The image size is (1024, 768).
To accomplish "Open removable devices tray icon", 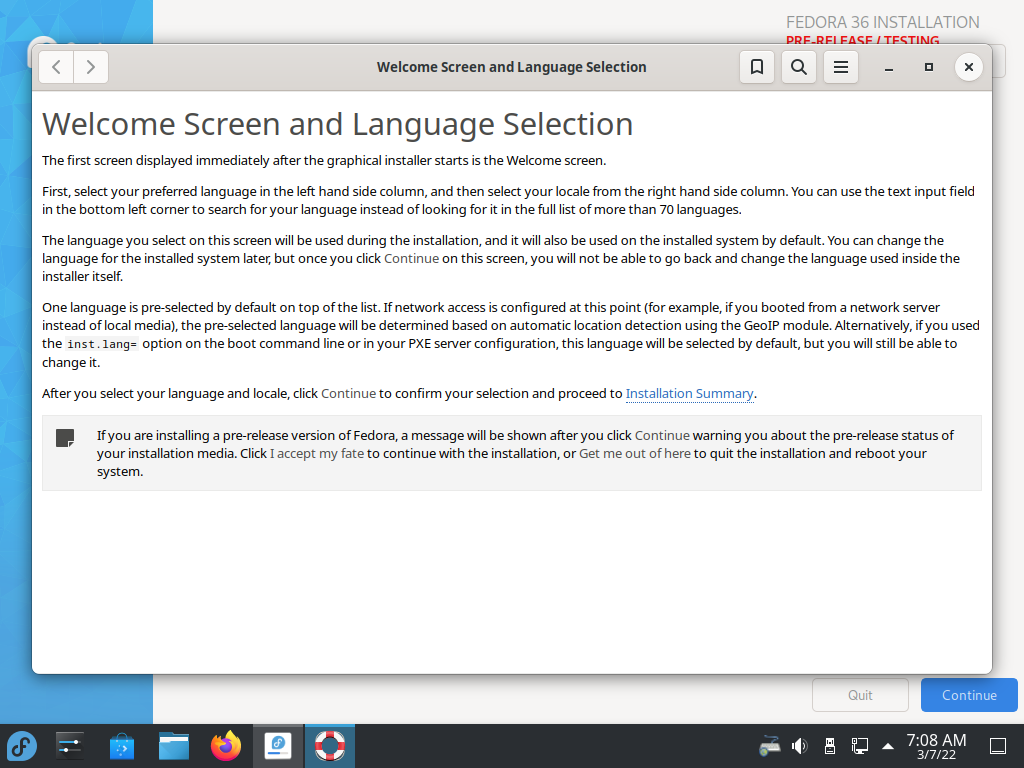I will 829,746.
